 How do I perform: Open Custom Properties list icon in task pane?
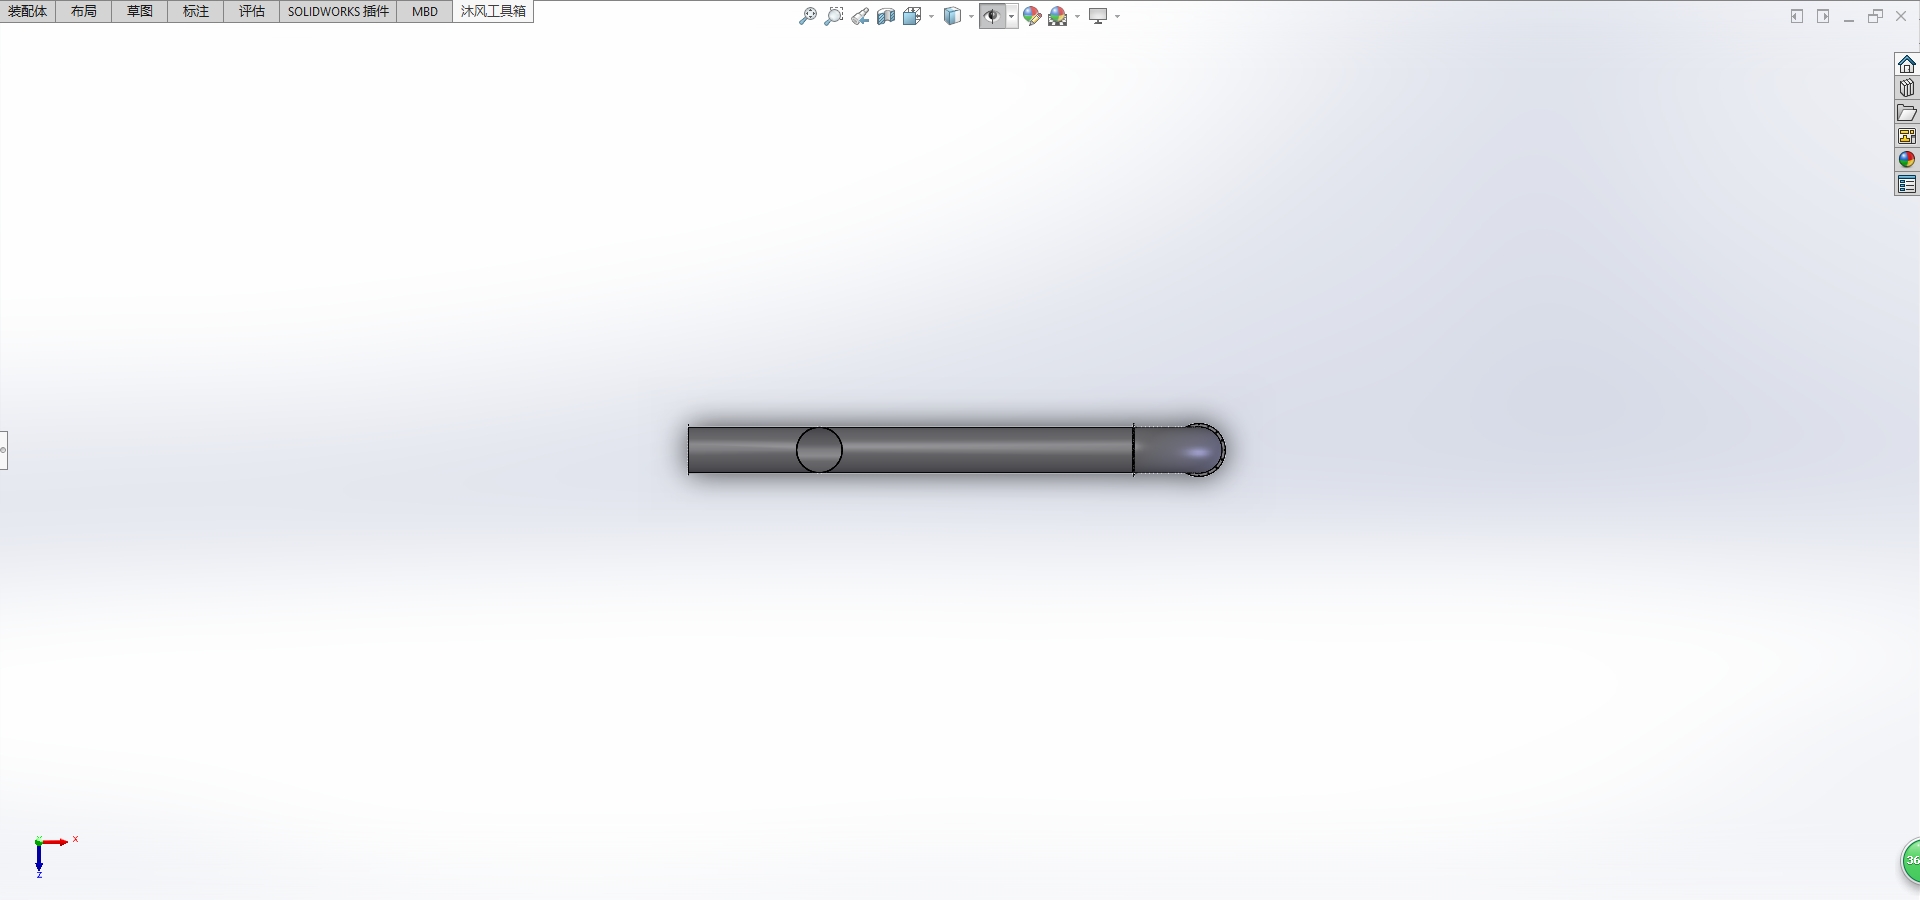coord(1907,184)
